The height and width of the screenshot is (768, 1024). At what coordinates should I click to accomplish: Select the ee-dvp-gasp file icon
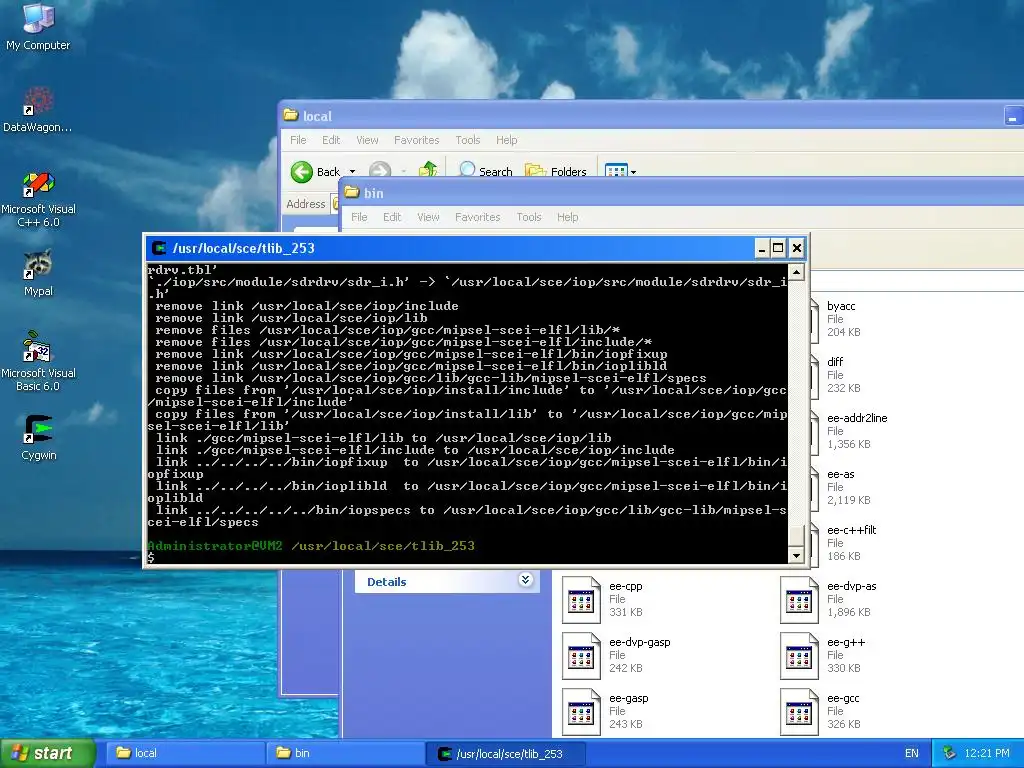click(581, 656)
